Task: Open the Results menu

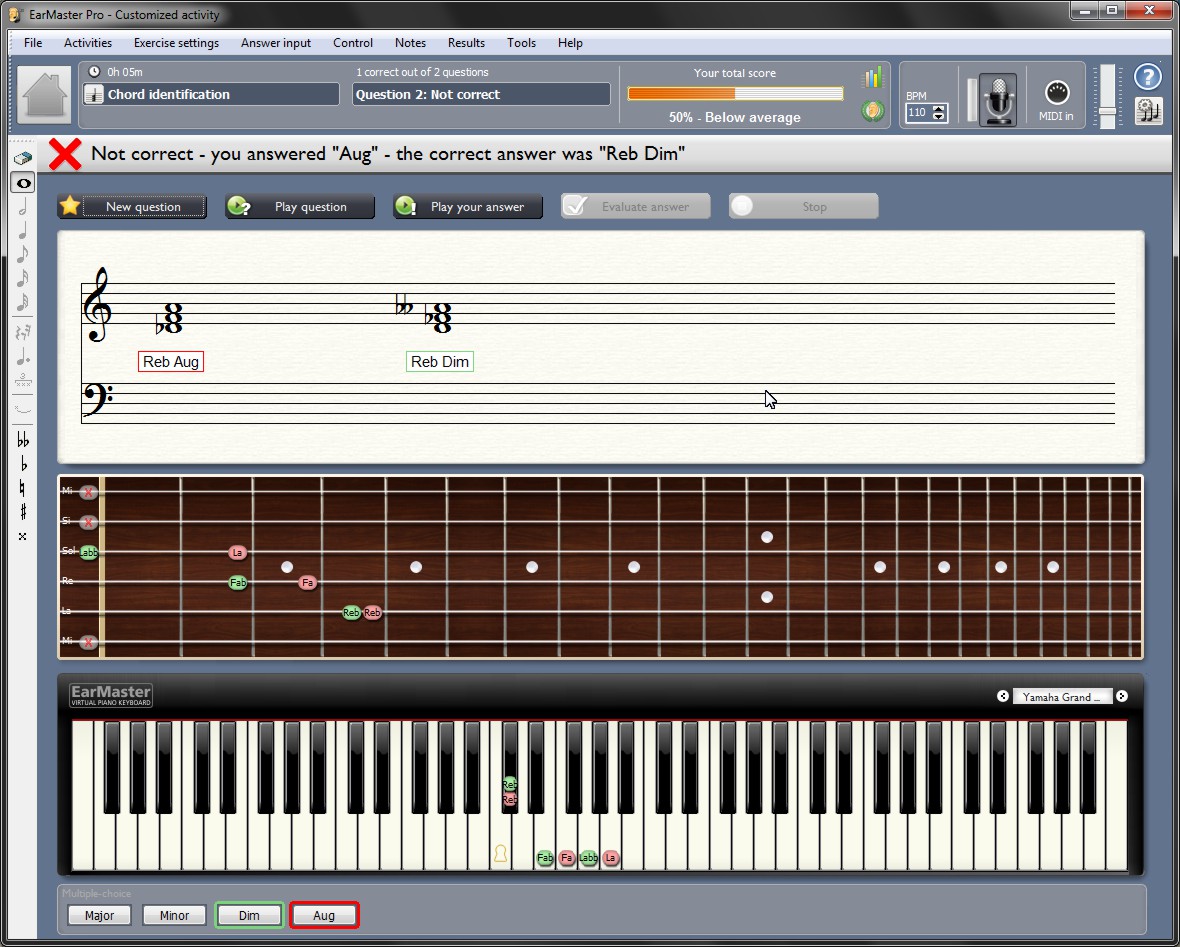Action: pos(466,43)
